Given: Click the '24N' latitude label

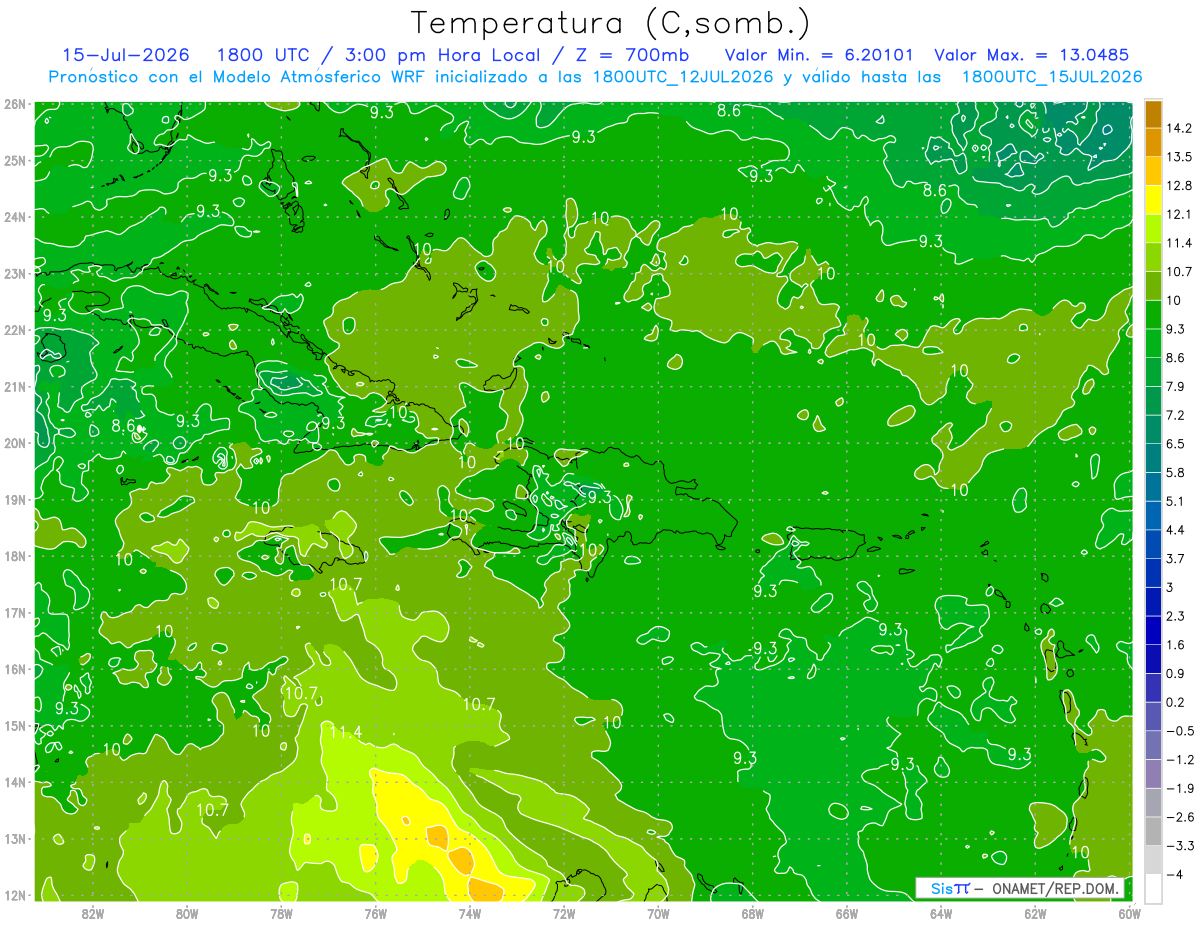Looking at the screenshot, I should pyautogui.click(x=14, y=217).
